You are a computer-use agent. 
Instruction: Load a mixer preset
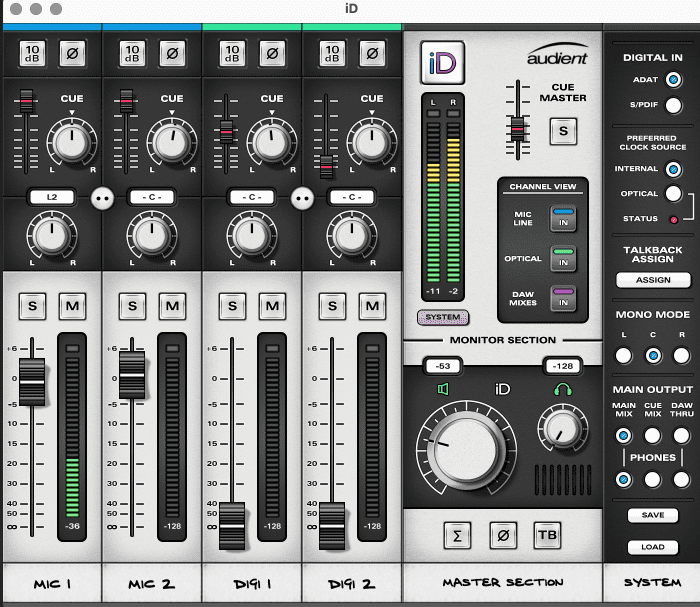[x=653, y=547]
